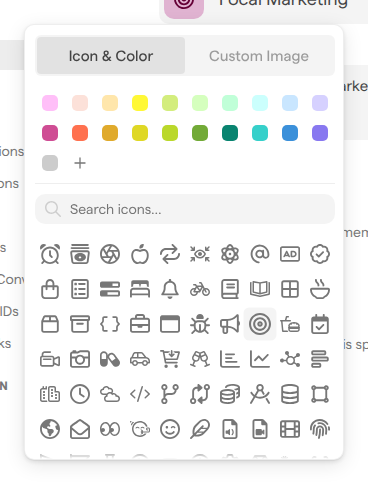Add a custom color with plus button
The height and width of the screenshot is (484, 368).
click(80, 163)
